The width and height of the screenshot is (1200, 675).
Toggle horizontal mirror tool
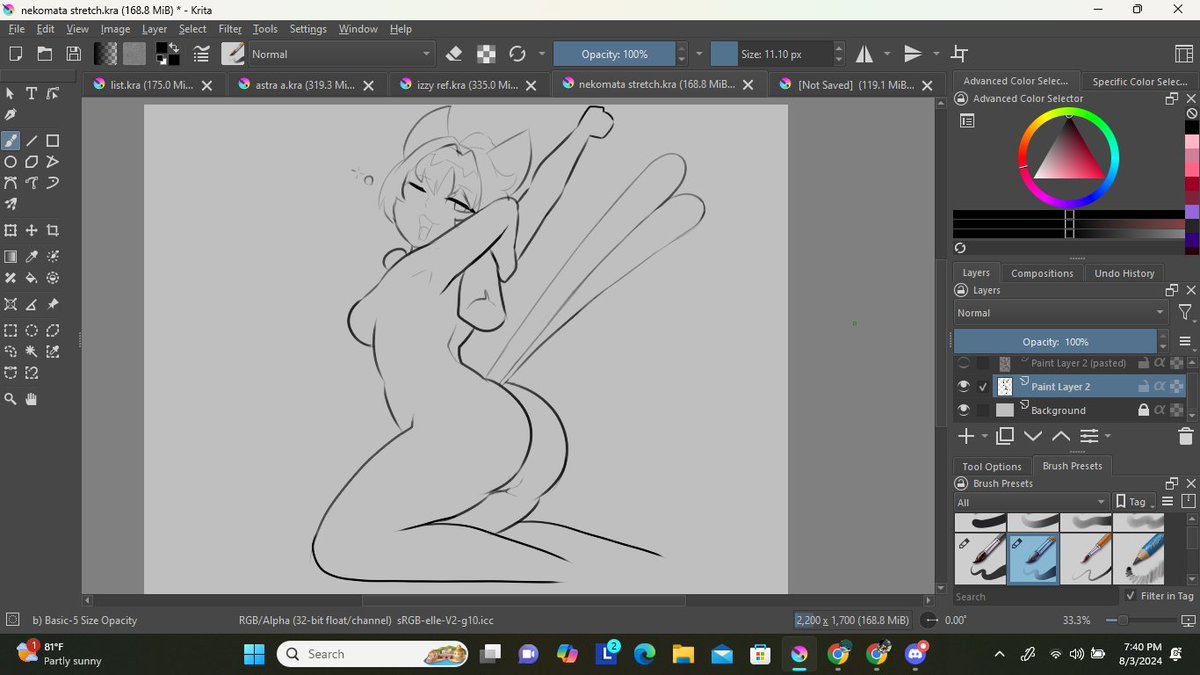pos(864,54)
